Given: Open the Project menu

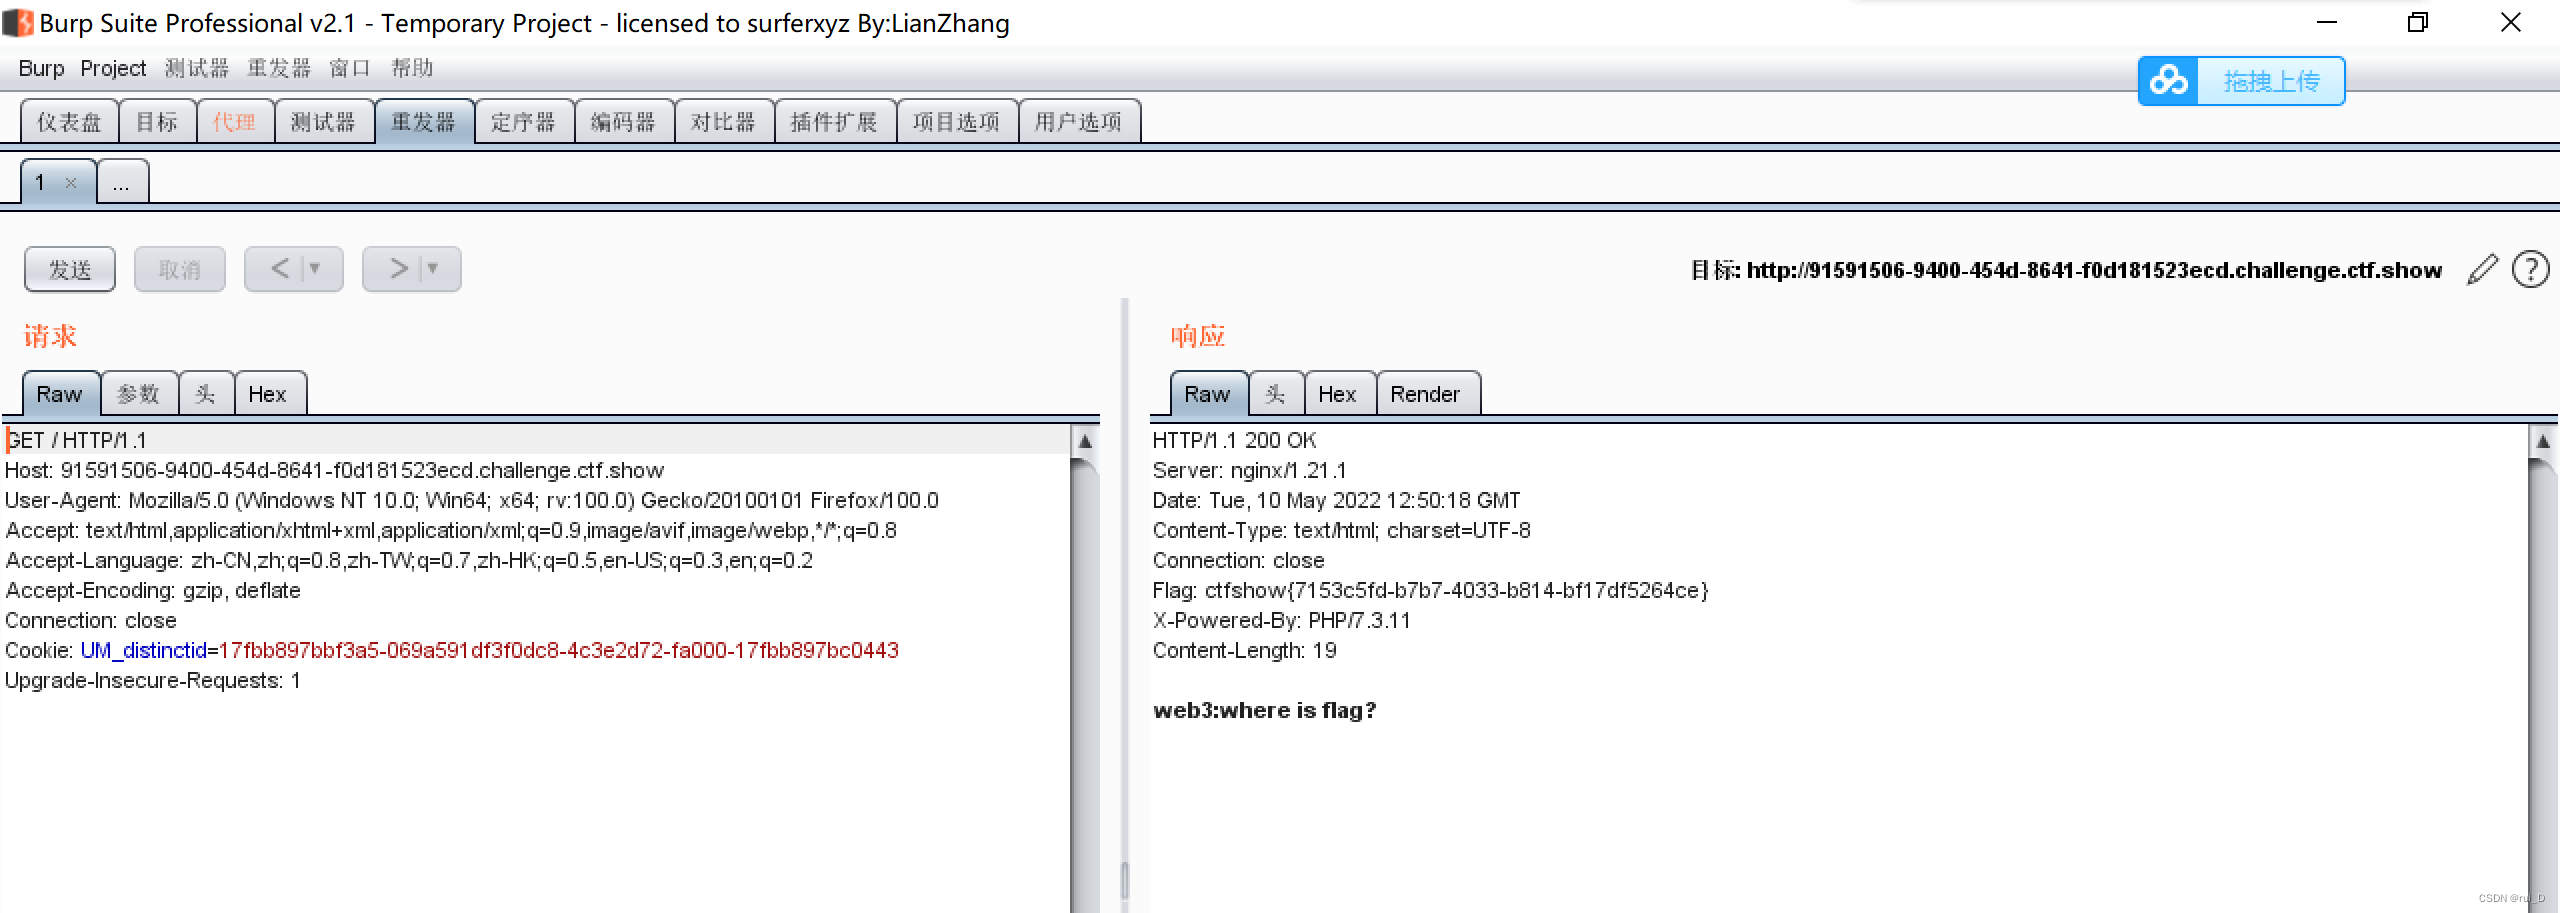Looking at the screenshot, I should coord(113,68).
